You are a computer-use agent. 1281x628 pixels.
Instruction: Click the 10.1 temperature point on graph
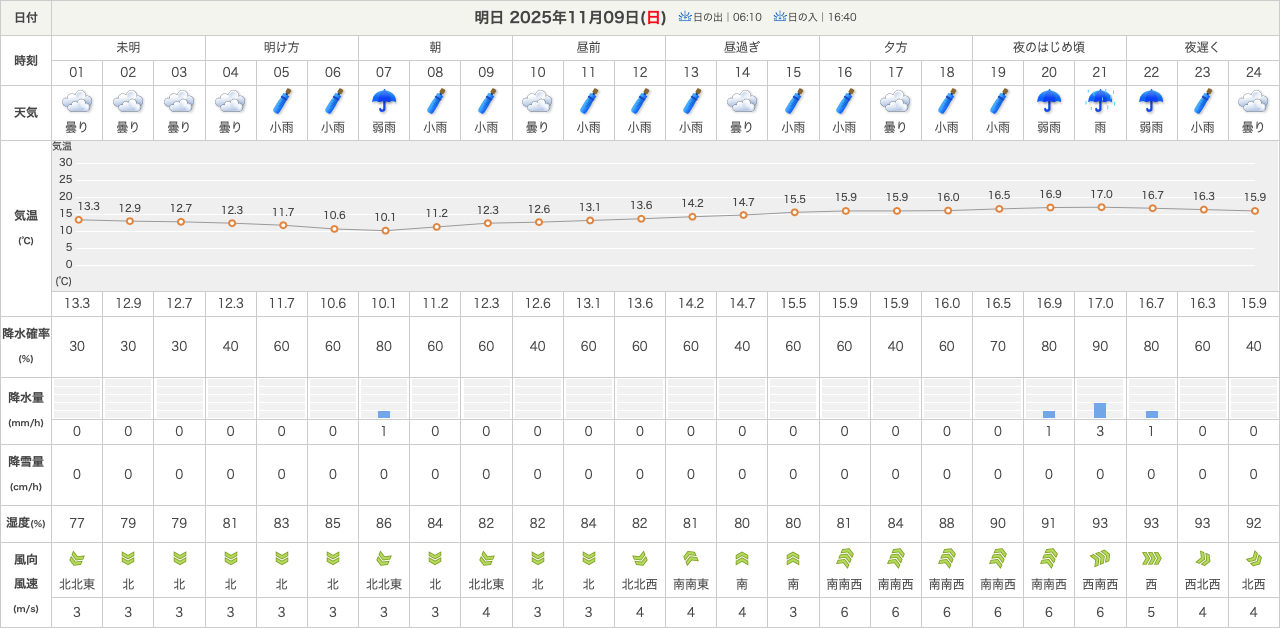coord(385,231)
